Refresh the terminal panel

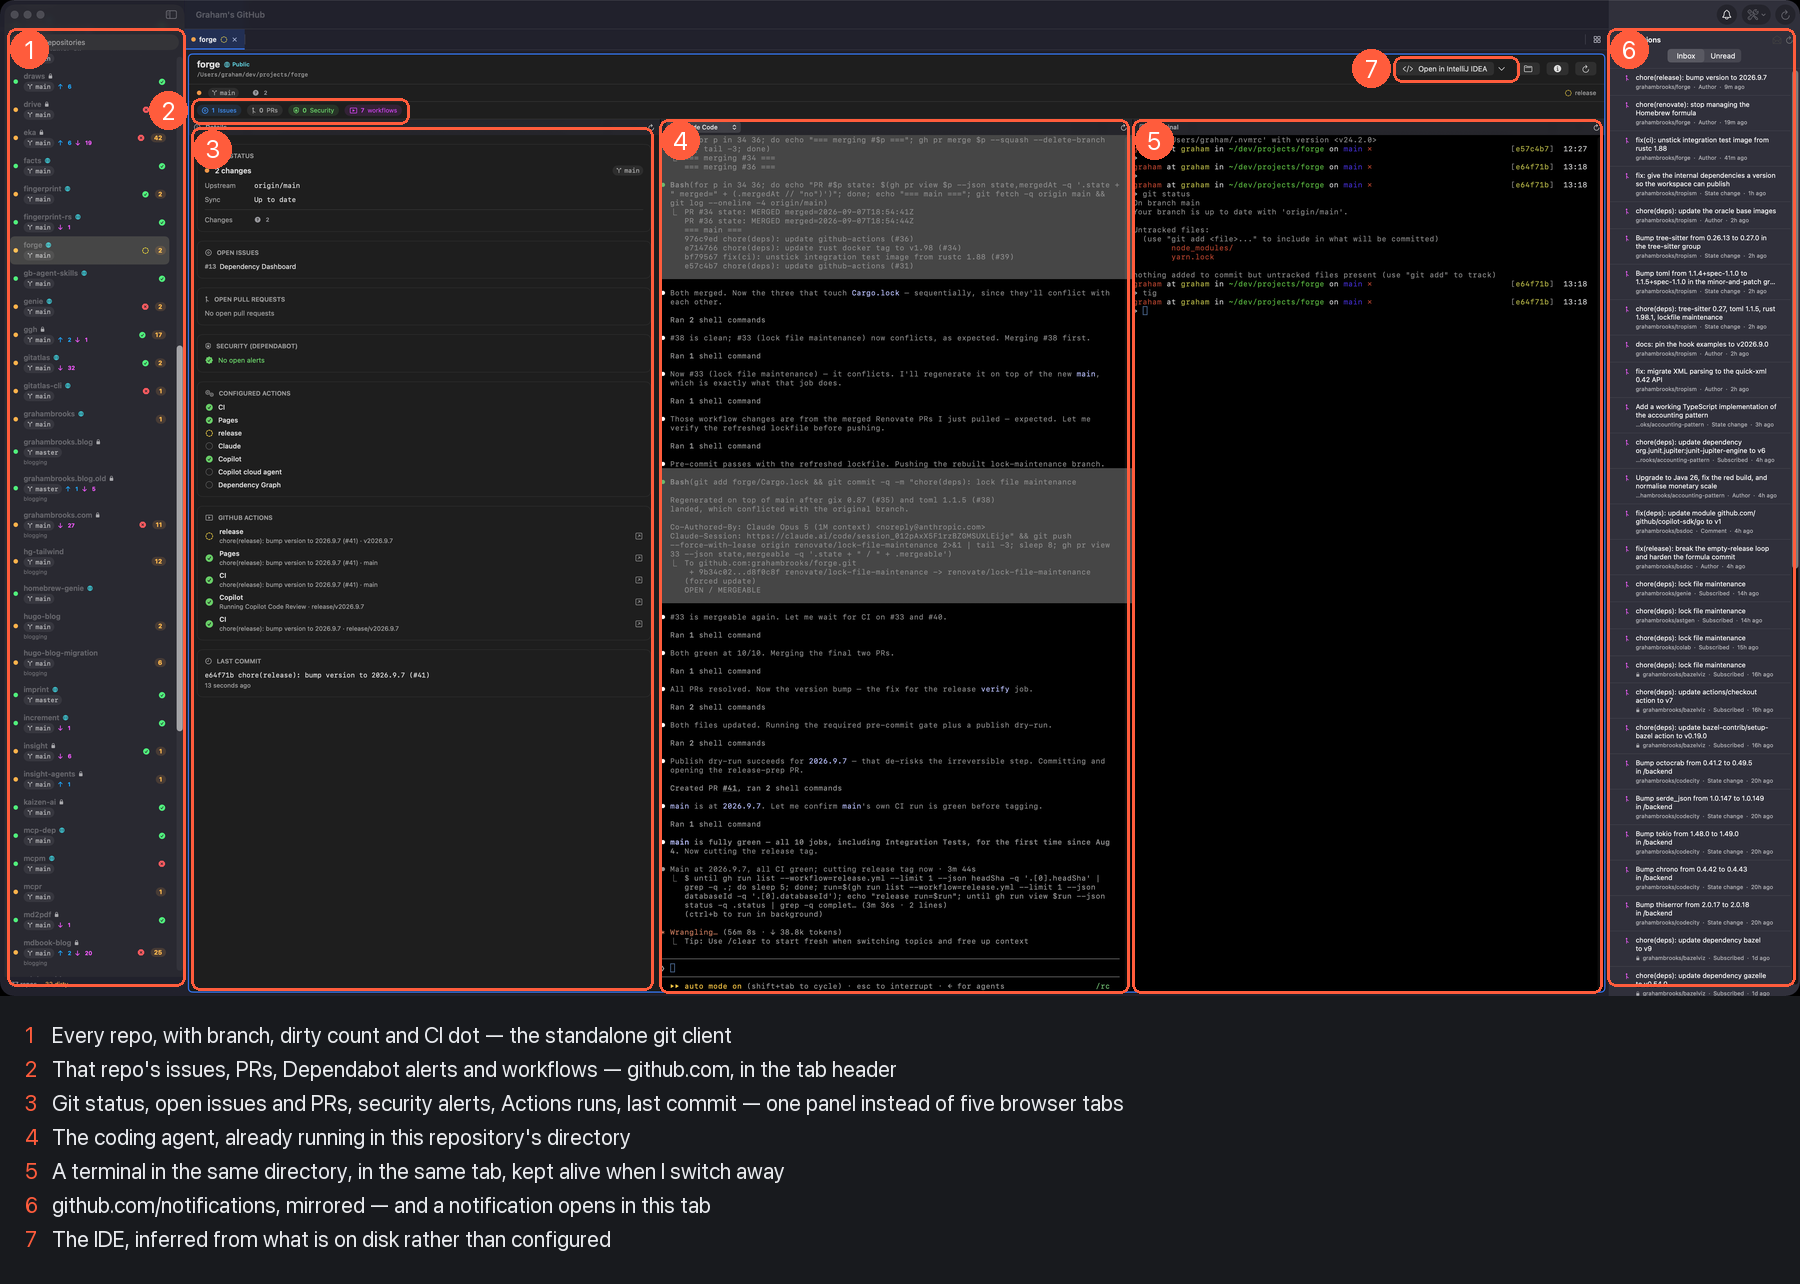click(1596, 128)
